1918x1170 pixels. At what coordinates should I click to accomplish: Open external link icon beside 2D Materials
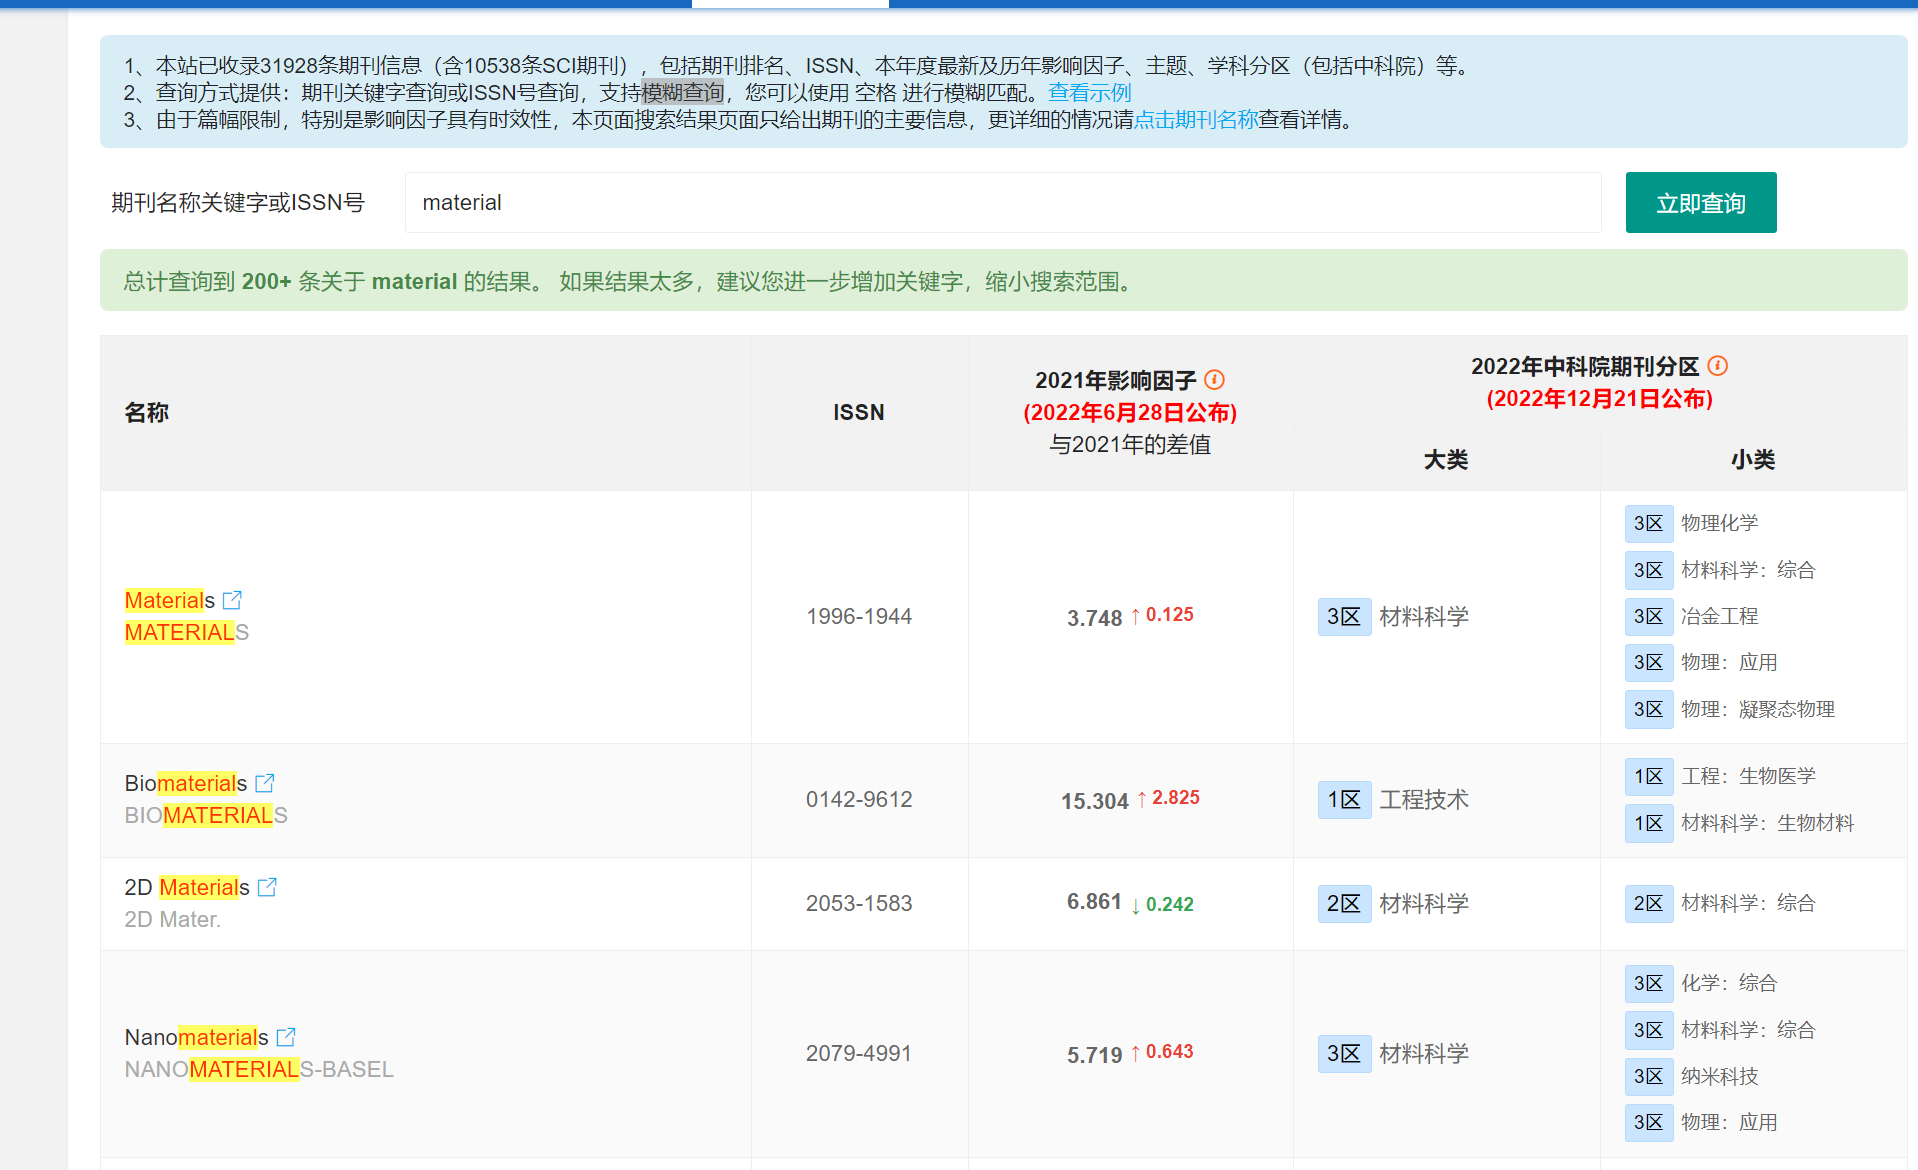pyautogui.click(x=267, y=887)
